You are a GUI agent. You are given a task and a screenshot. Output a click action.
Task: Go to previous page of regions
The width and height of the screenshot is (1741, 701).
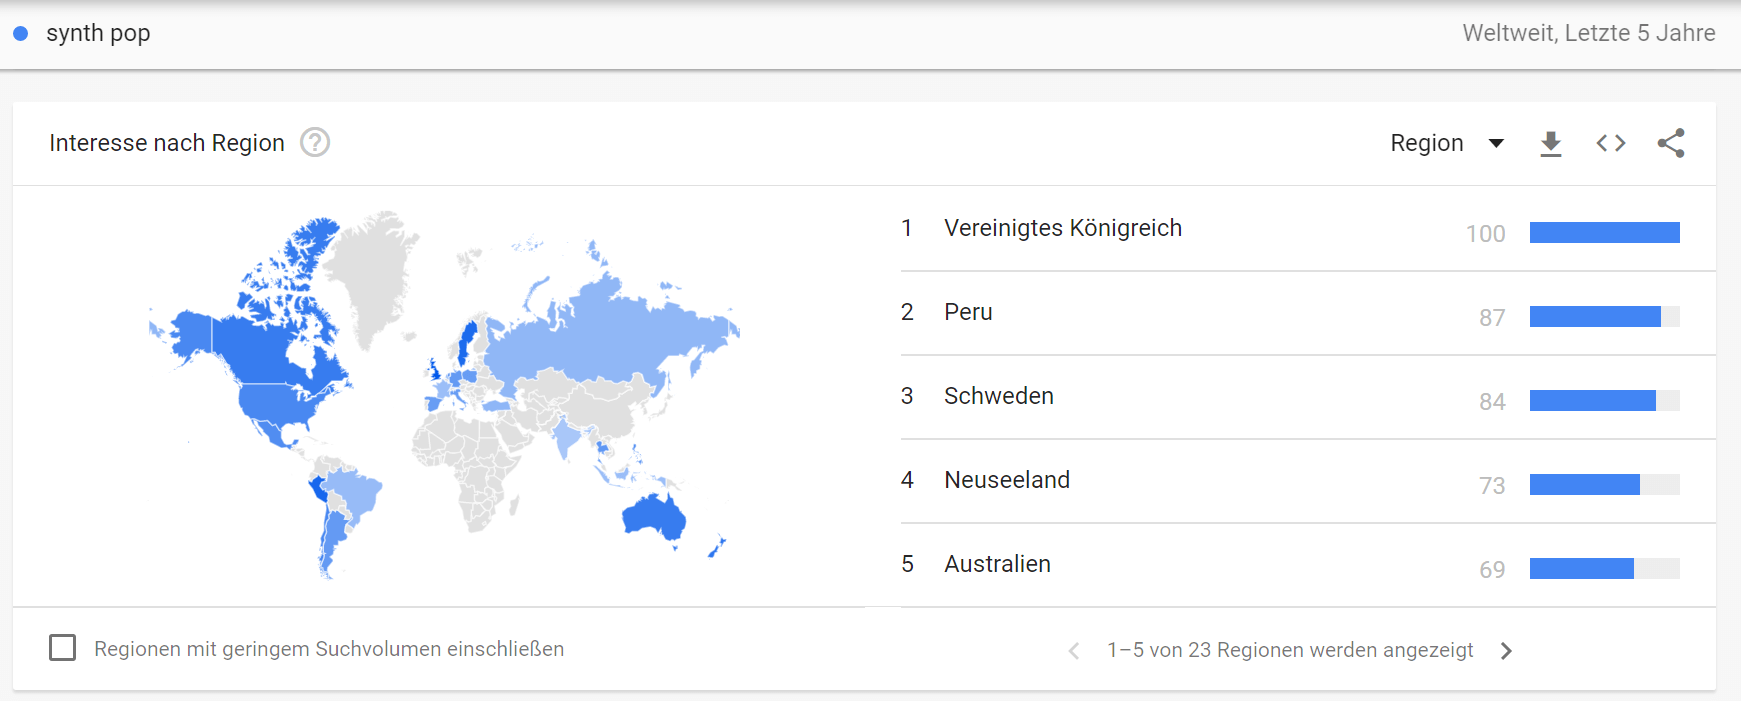pyautogui.click(x=1074, y=651)
